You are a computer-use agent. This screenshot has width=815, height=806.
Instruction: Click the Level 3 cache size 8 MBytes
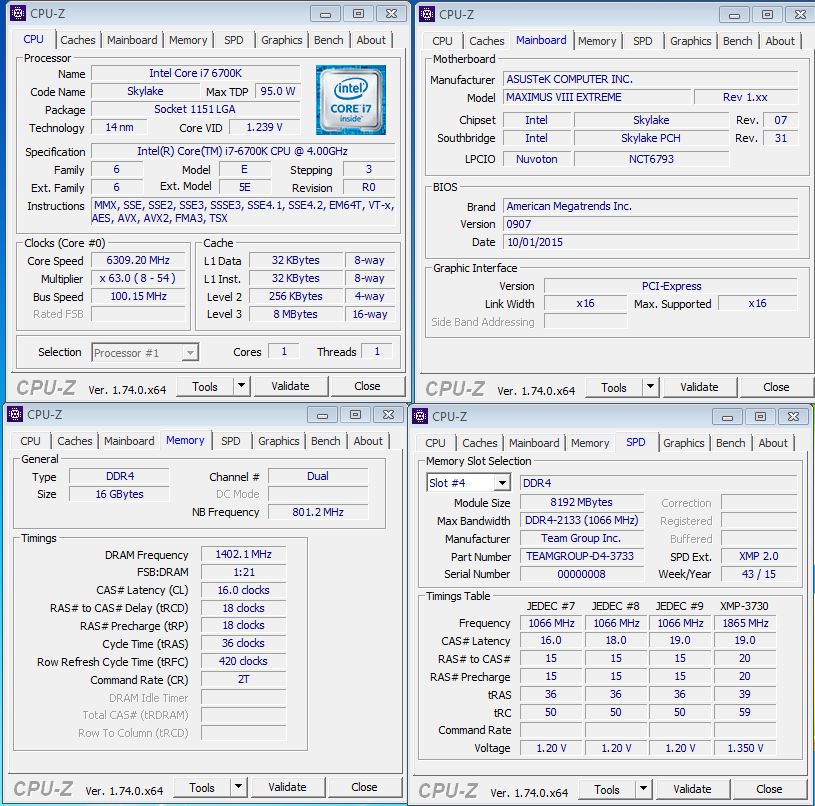[295, 314]
